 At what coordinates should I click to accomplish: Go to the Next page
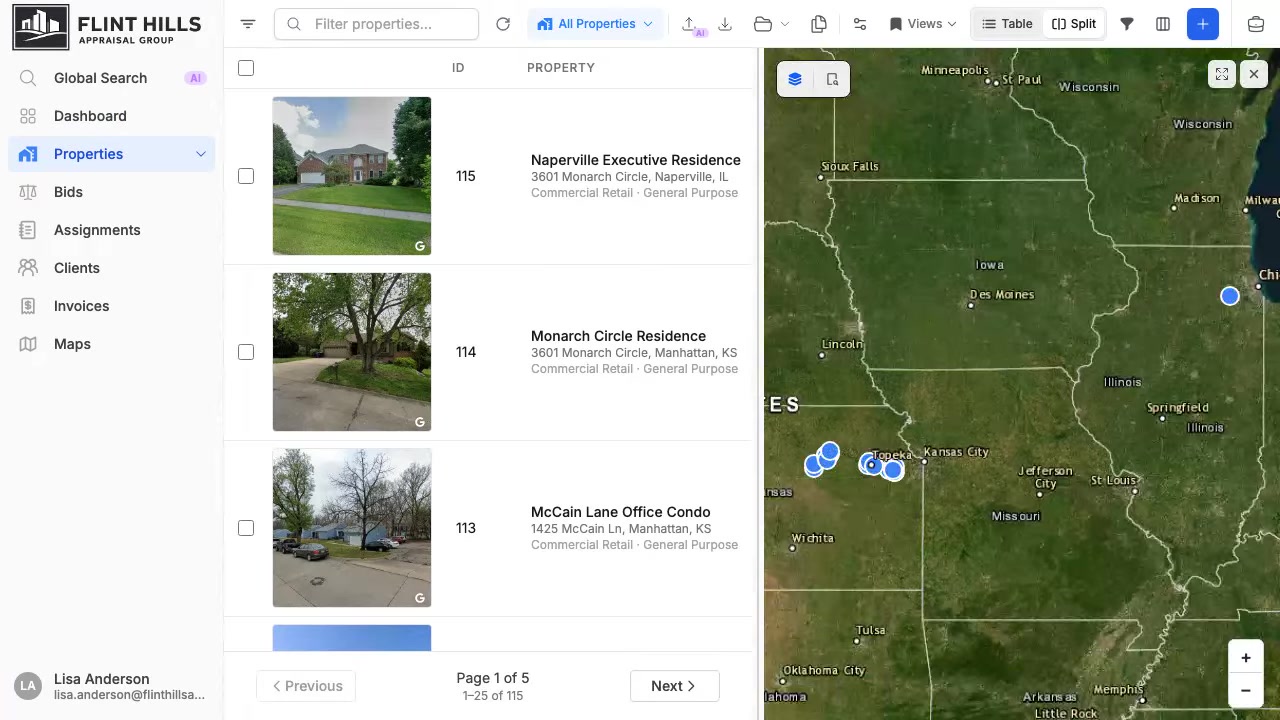(x=674, y=686)
